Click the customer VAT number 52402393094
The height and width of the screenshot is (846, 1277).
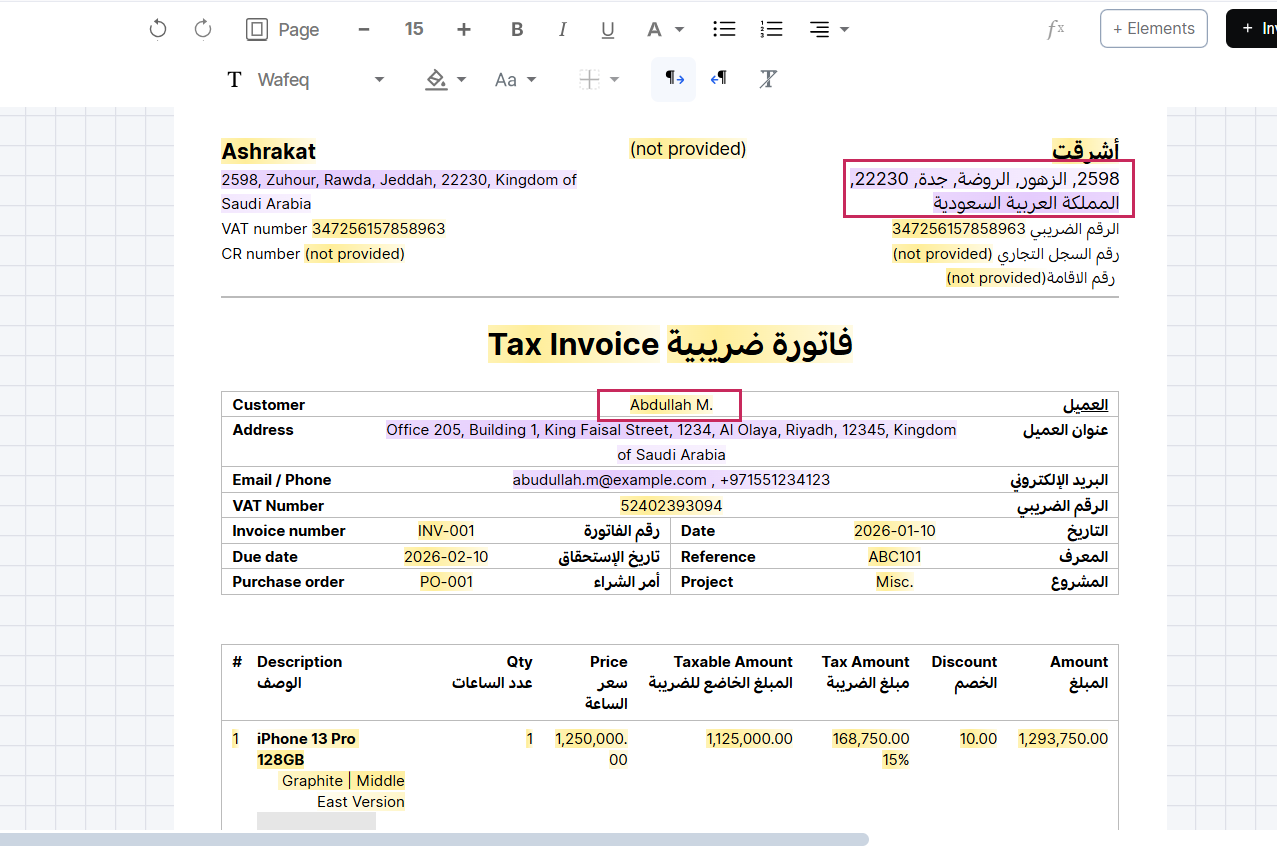pos(671,506)
